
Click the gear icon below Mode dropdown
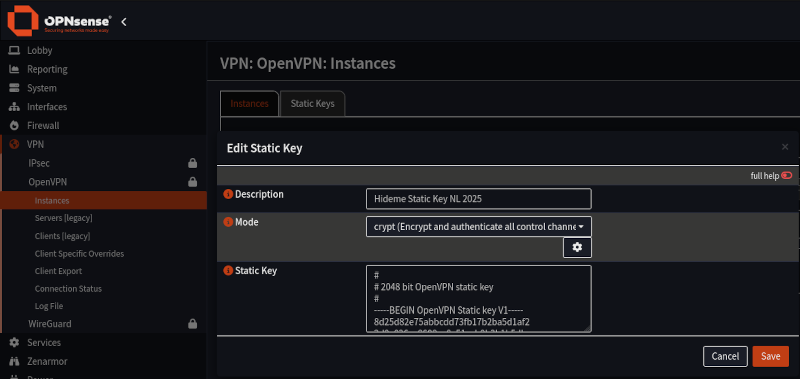[577, 247]
